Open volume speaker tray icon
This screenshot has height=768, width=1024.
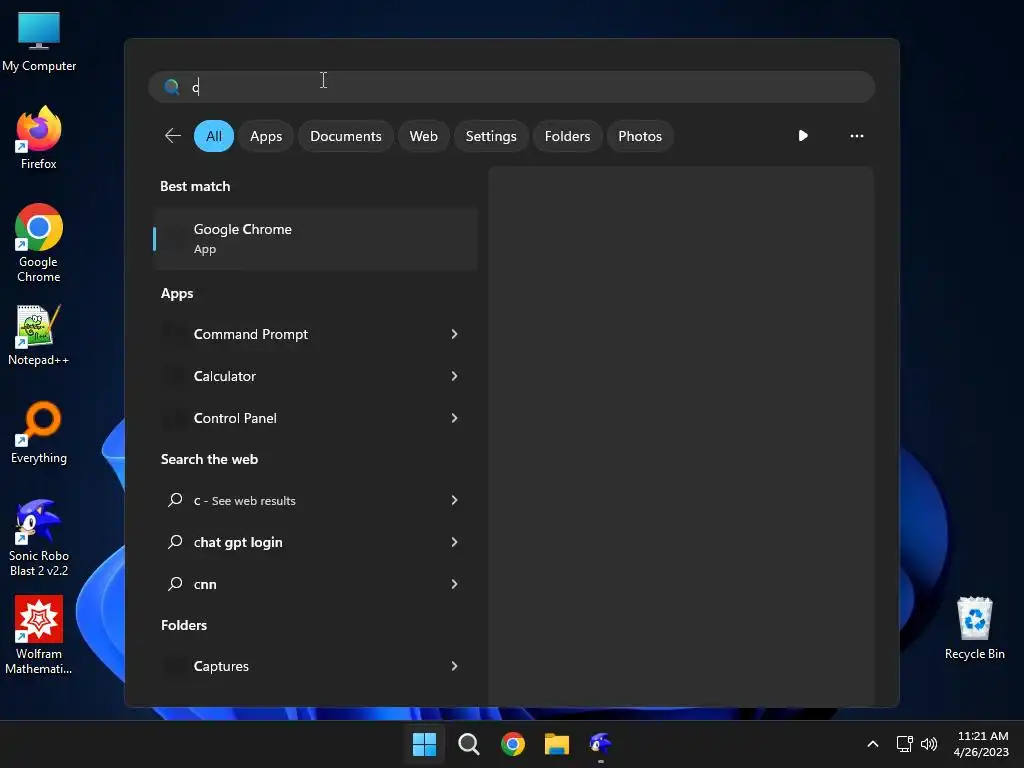click(x=929, y=744)
